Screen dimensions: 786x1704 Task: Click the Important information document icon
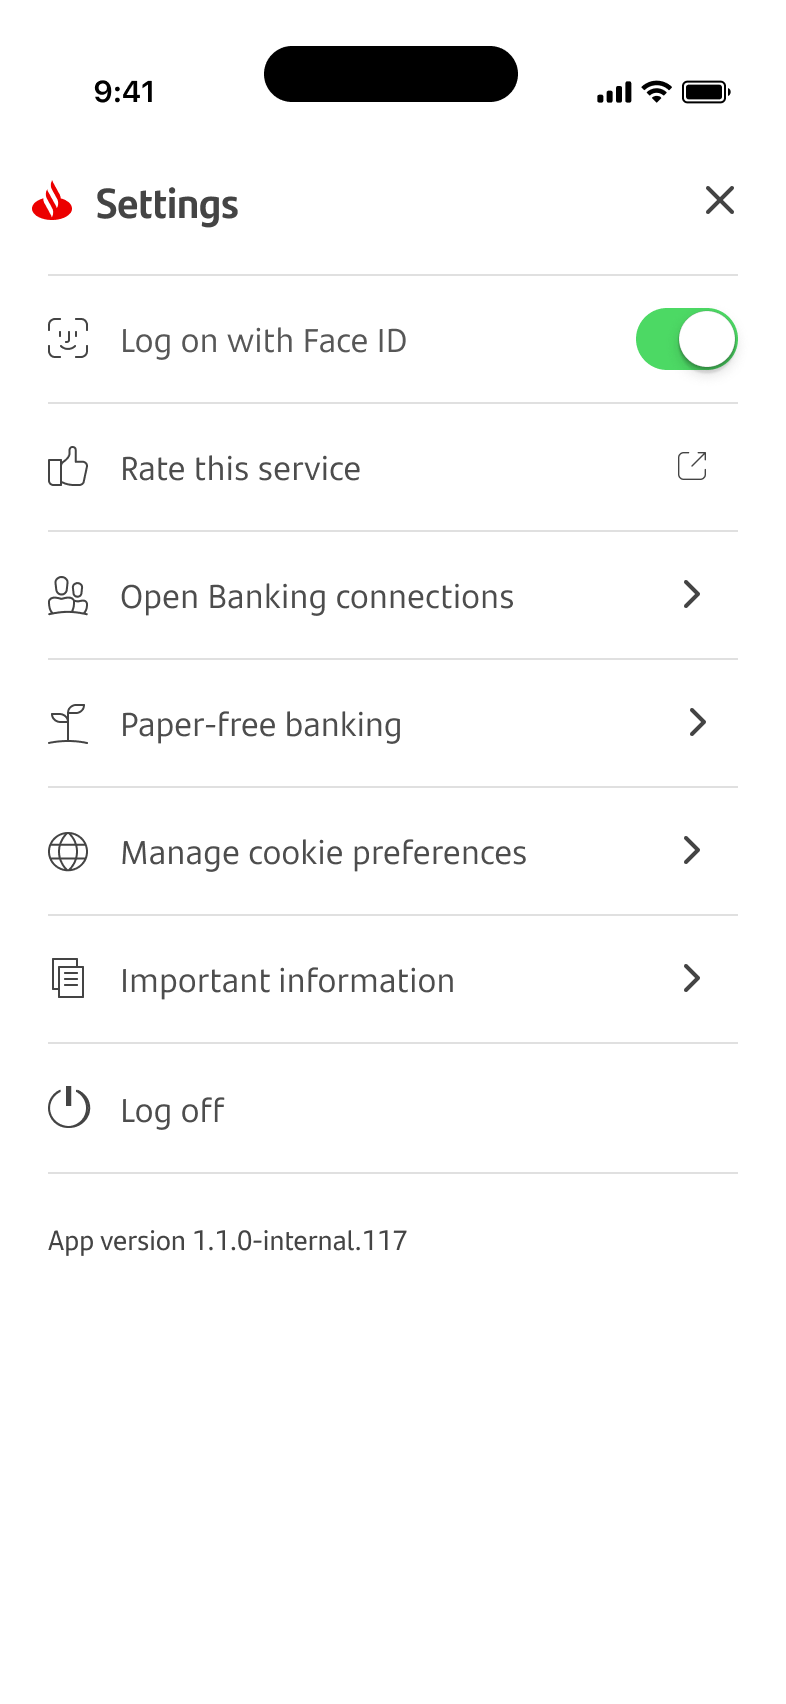pos(68,979)
